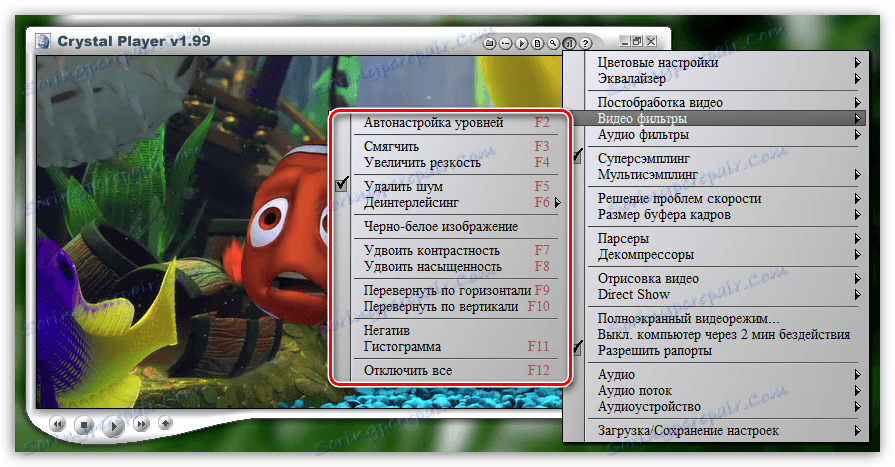Close the Crystal Player window
Viewport: 895px width, 467px height.
(651, 41)
